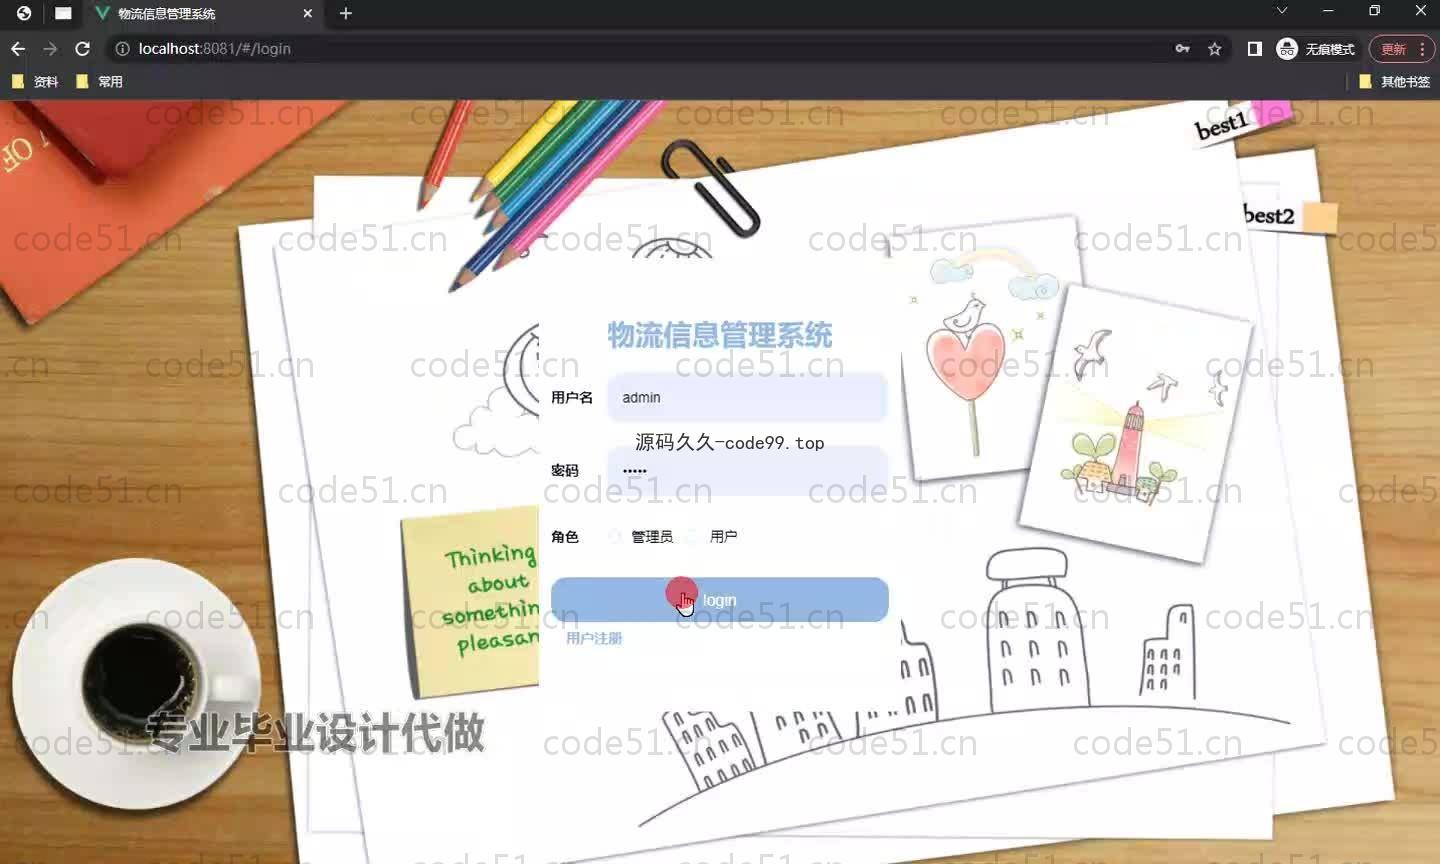Bookmark this page with the star

pos(1215,48)
